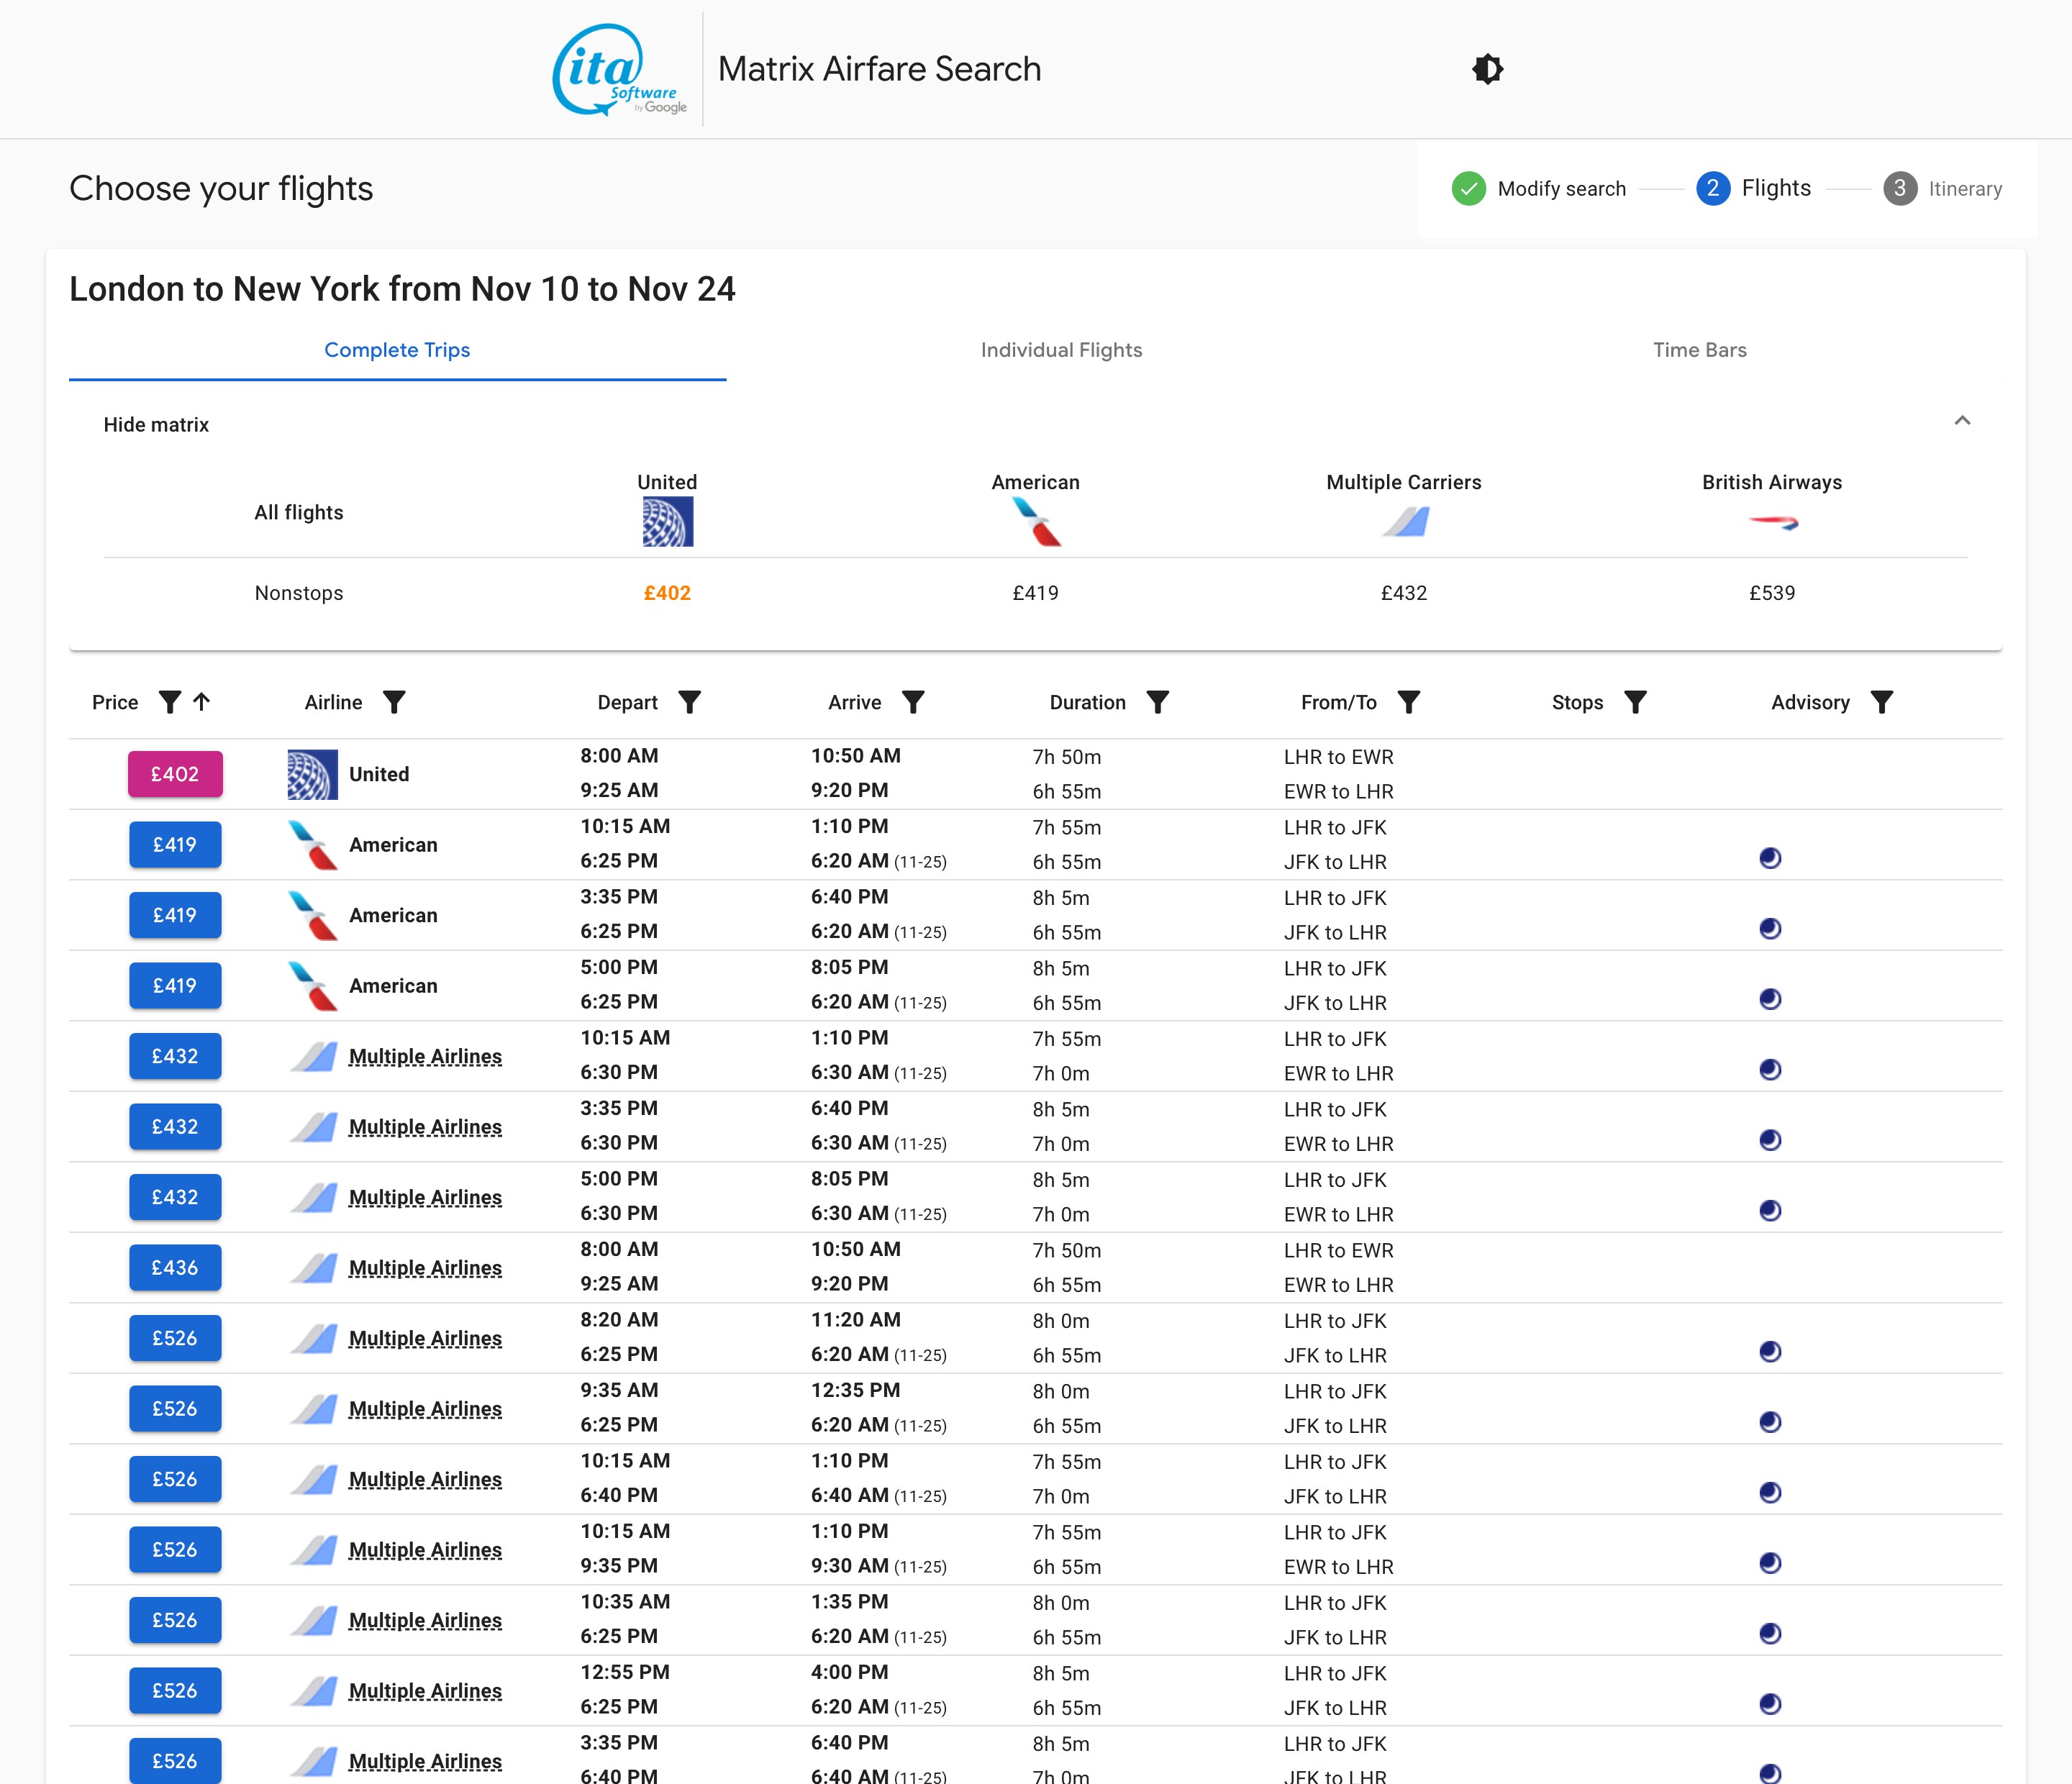Viewport: 2072px width, 1784px height.
Task: Click Multiple Airlines link for £526 8:20 AM trip
Action: click(425, 1338)
